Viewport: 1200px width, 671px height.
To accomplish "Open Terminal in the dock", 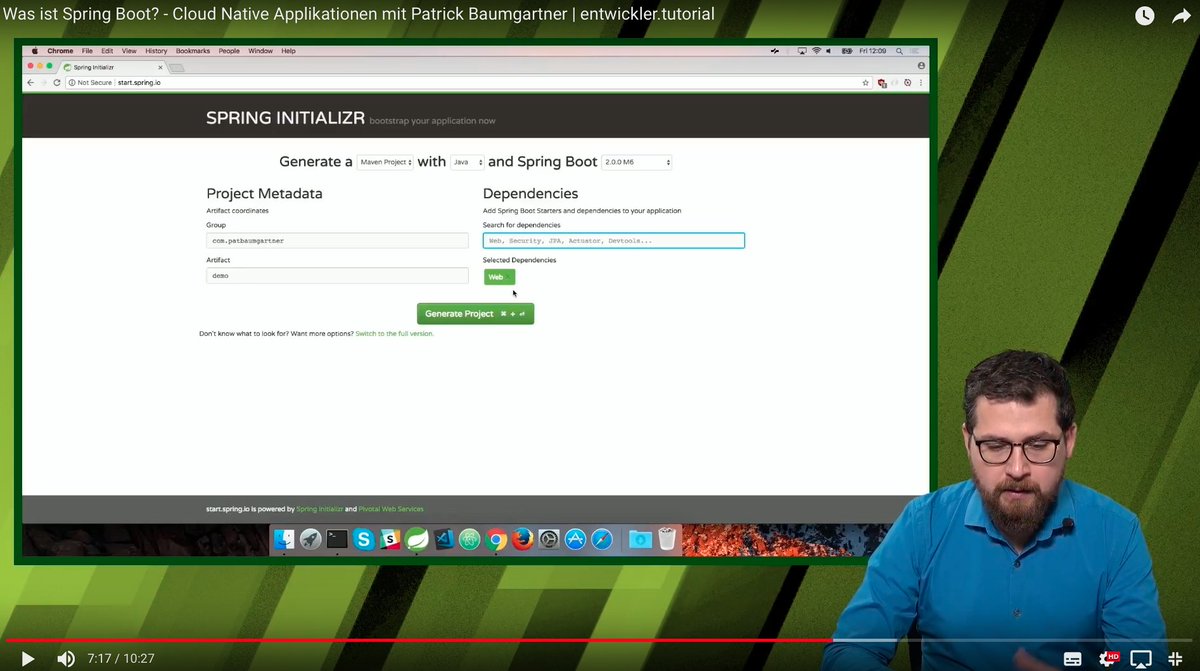I will [x=337, y=540].
